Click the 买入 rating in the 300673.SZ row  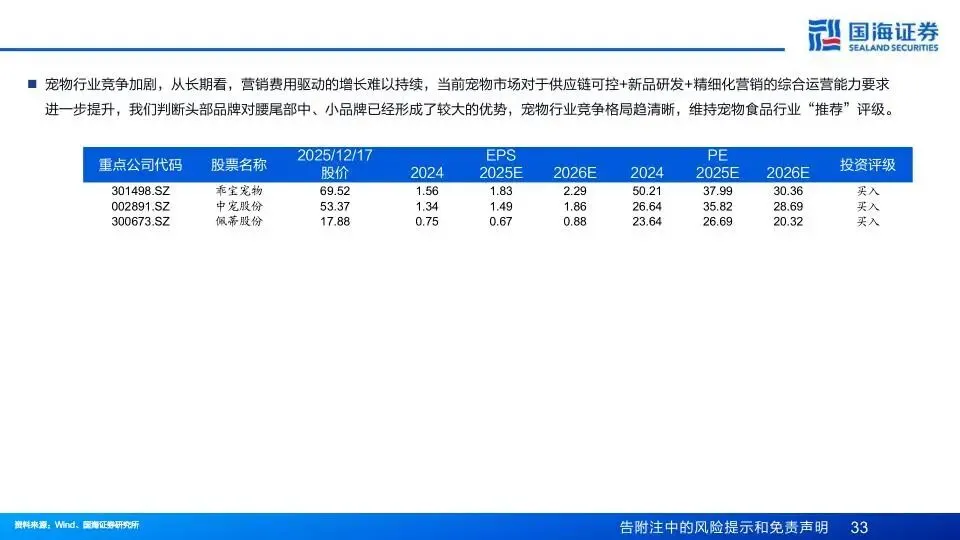click(868, 222)
